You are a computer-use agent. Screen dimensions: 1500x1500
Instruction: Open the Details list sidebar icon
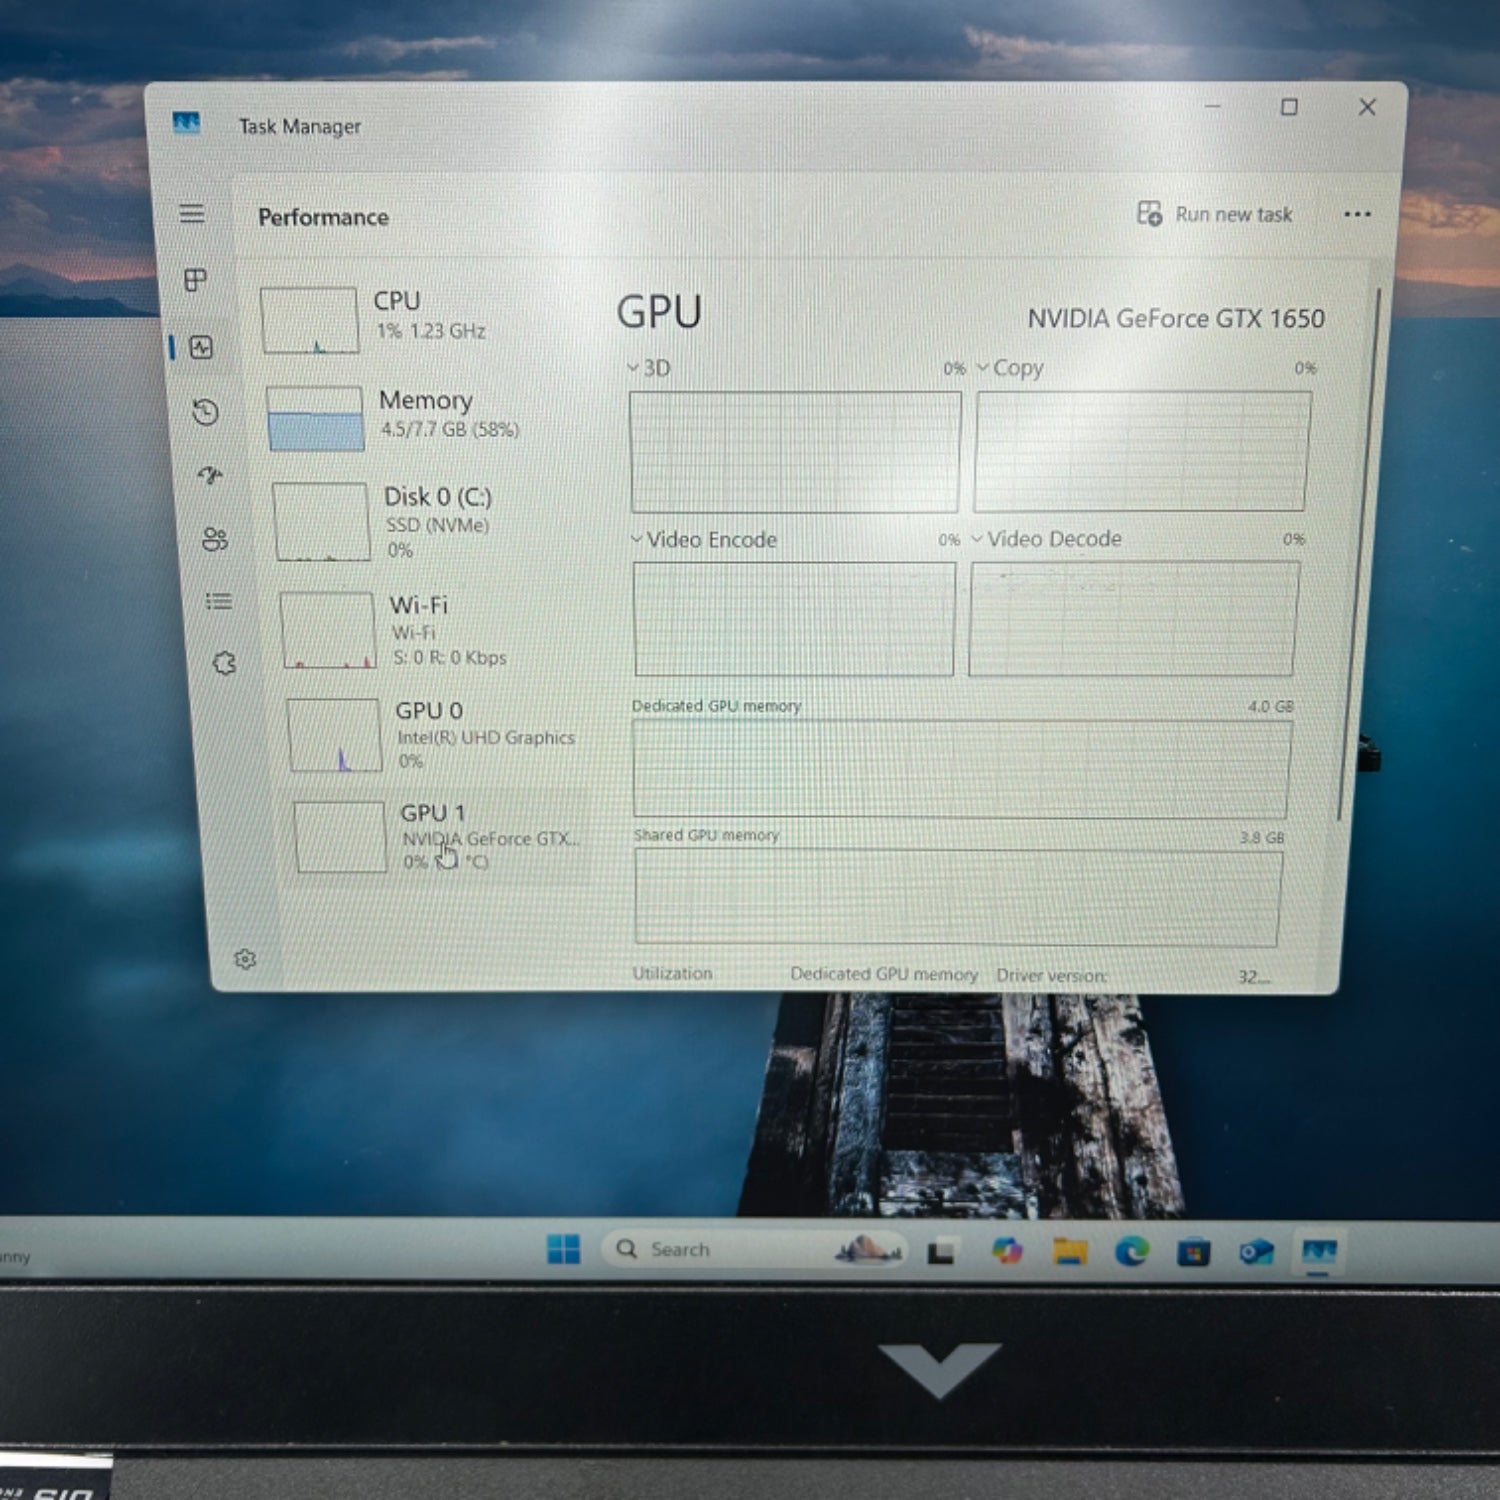(219, 601)
